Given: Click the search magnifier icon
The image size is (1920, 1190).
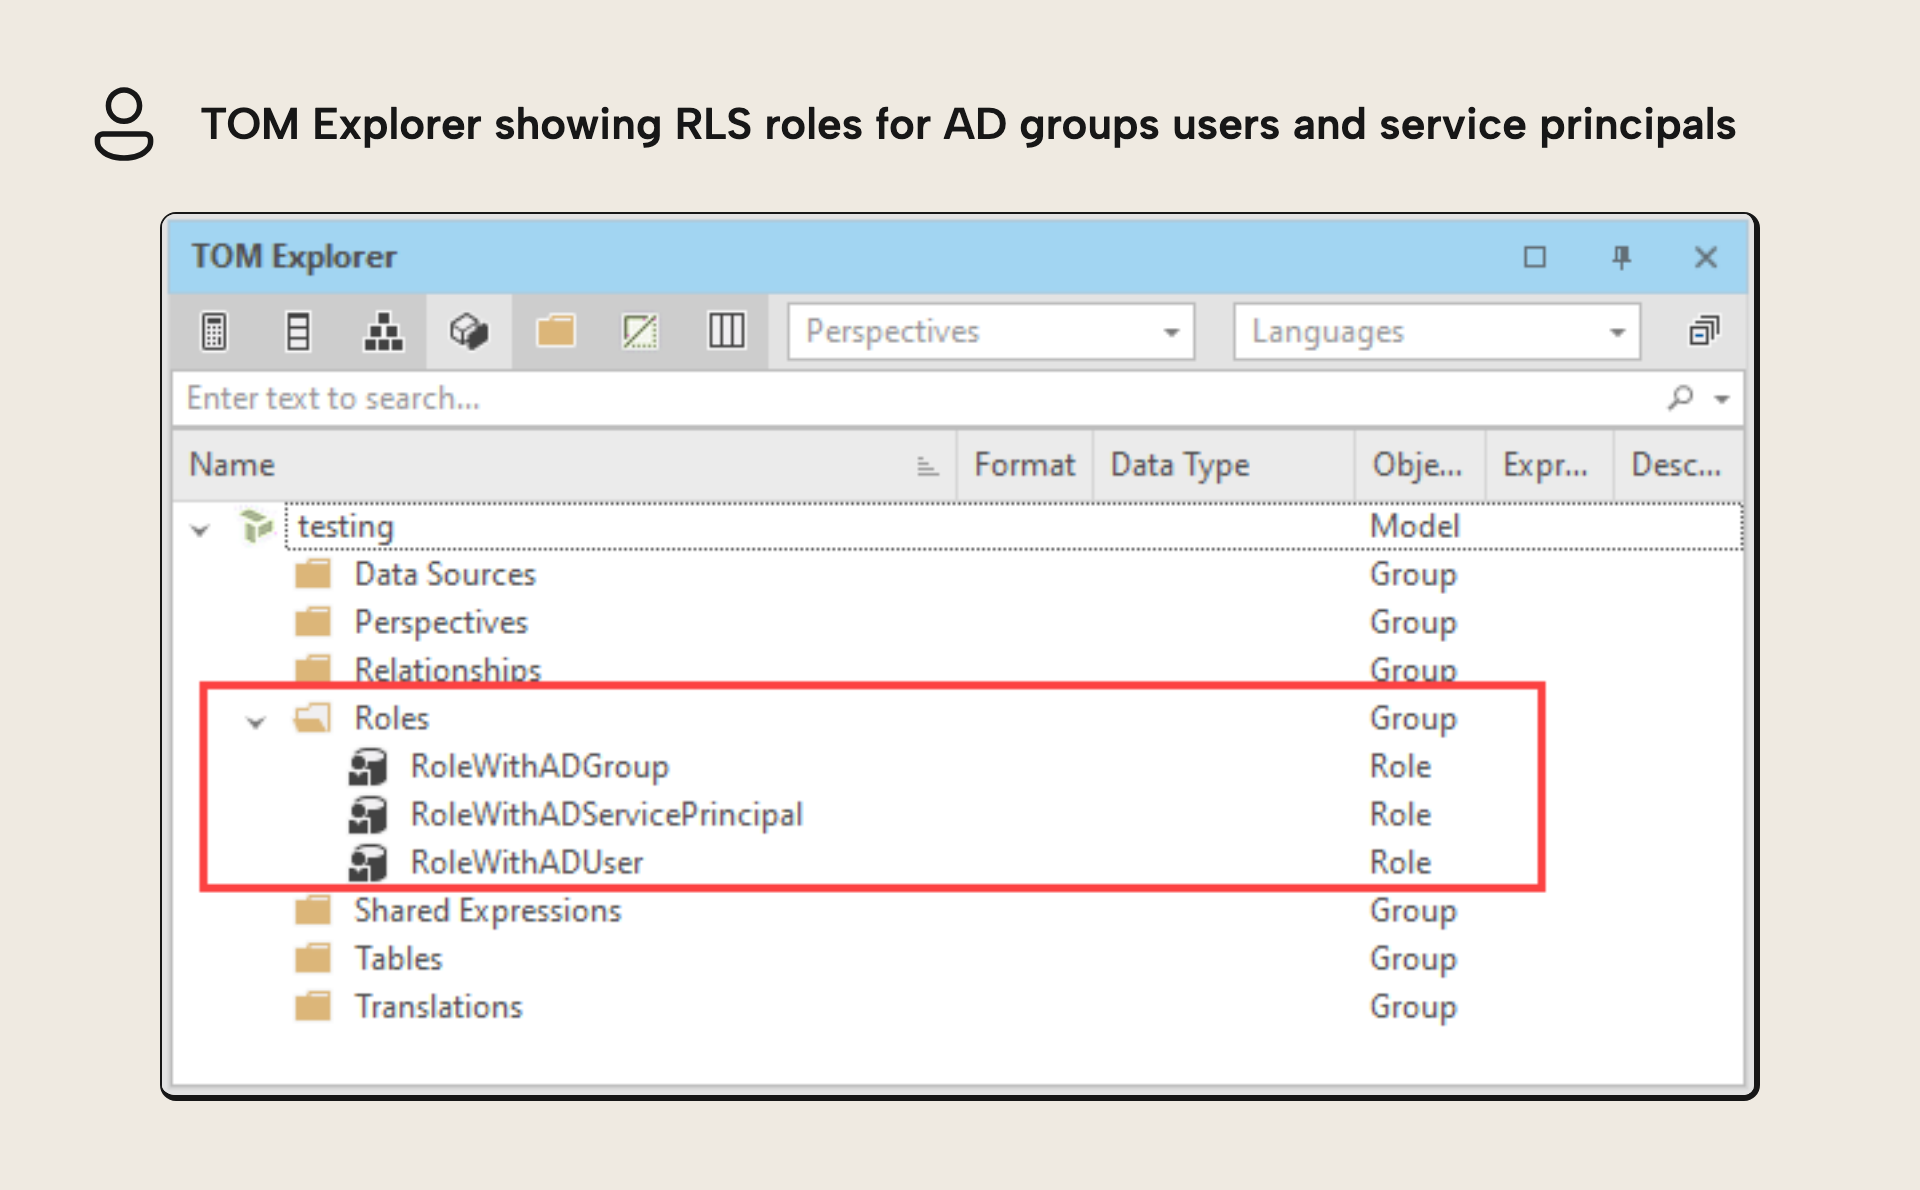Looking at the screenshot, I should 1681,398.
